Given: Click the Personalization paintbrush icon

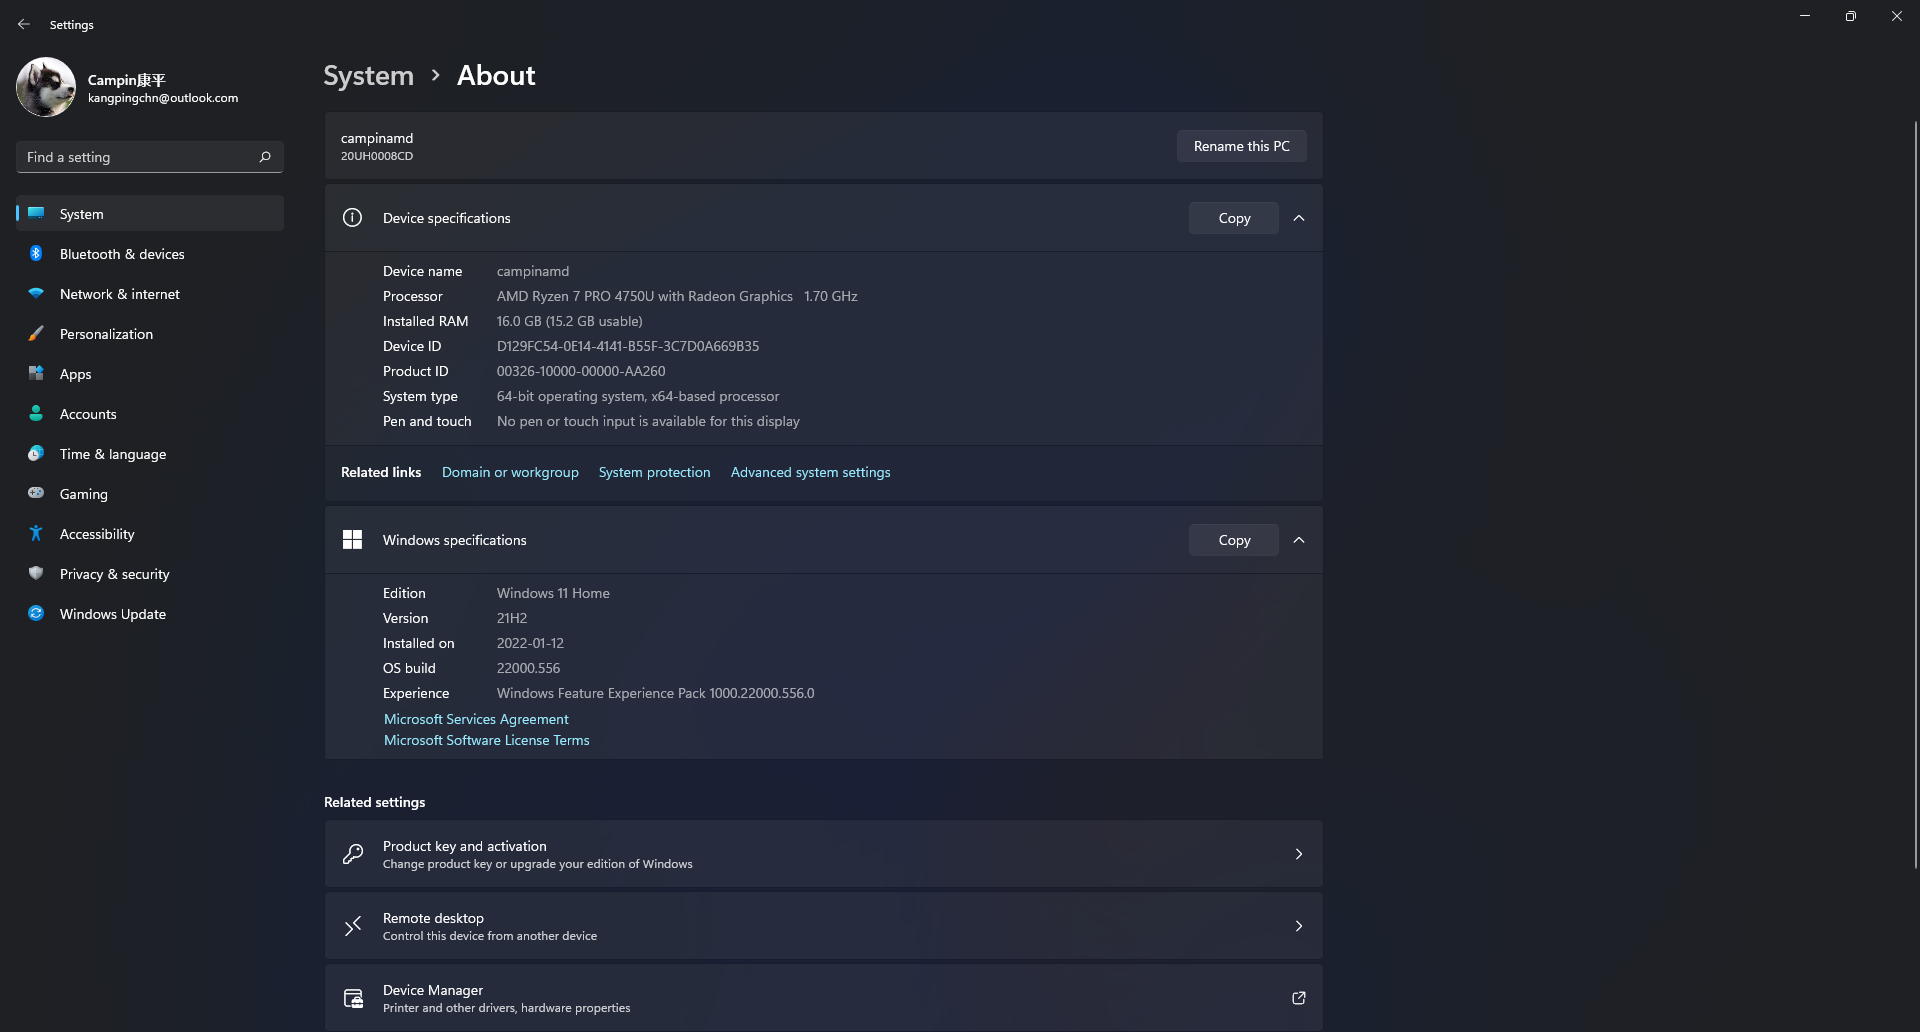Looking at the screenshot, I should pos(36,333).
